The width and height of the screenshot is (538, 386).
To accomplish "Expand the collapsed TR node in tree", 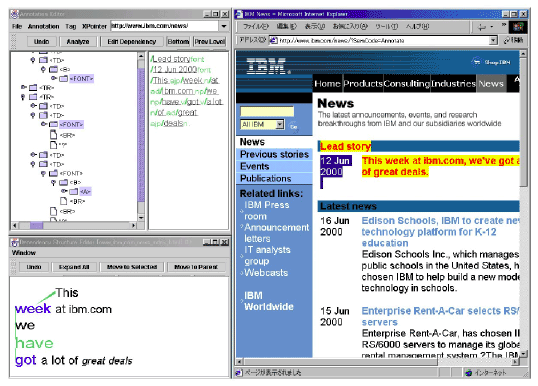I will click(x=23, y=87).
